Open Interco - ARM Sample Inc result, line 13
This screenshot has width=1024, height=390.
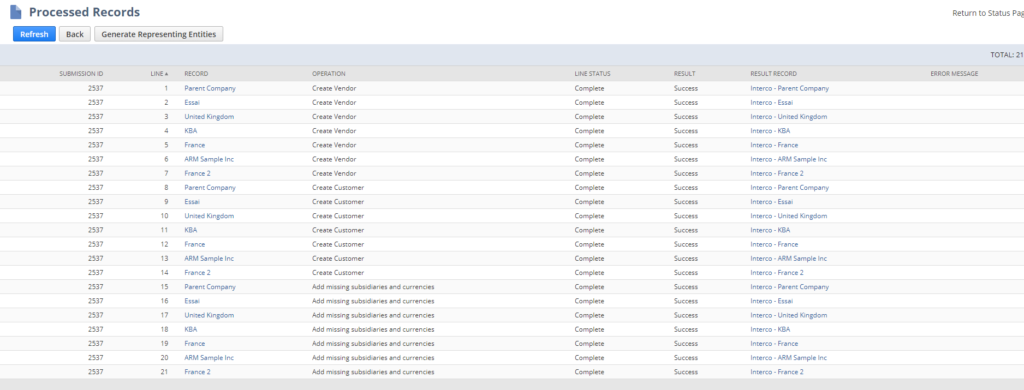[x=789, y=258]
